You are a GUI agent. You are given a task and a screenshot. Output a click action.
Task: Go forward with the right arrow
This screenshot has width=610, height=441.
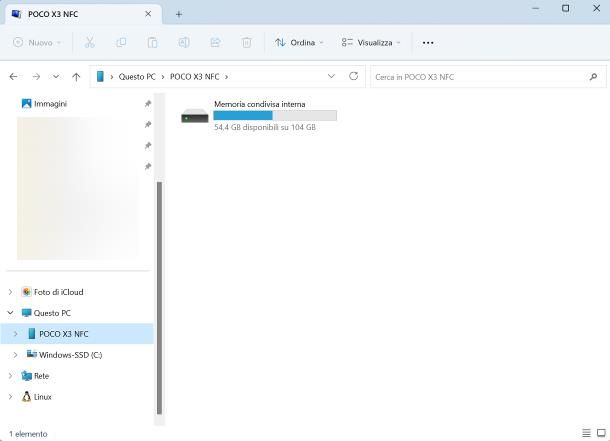coord(36,77)
